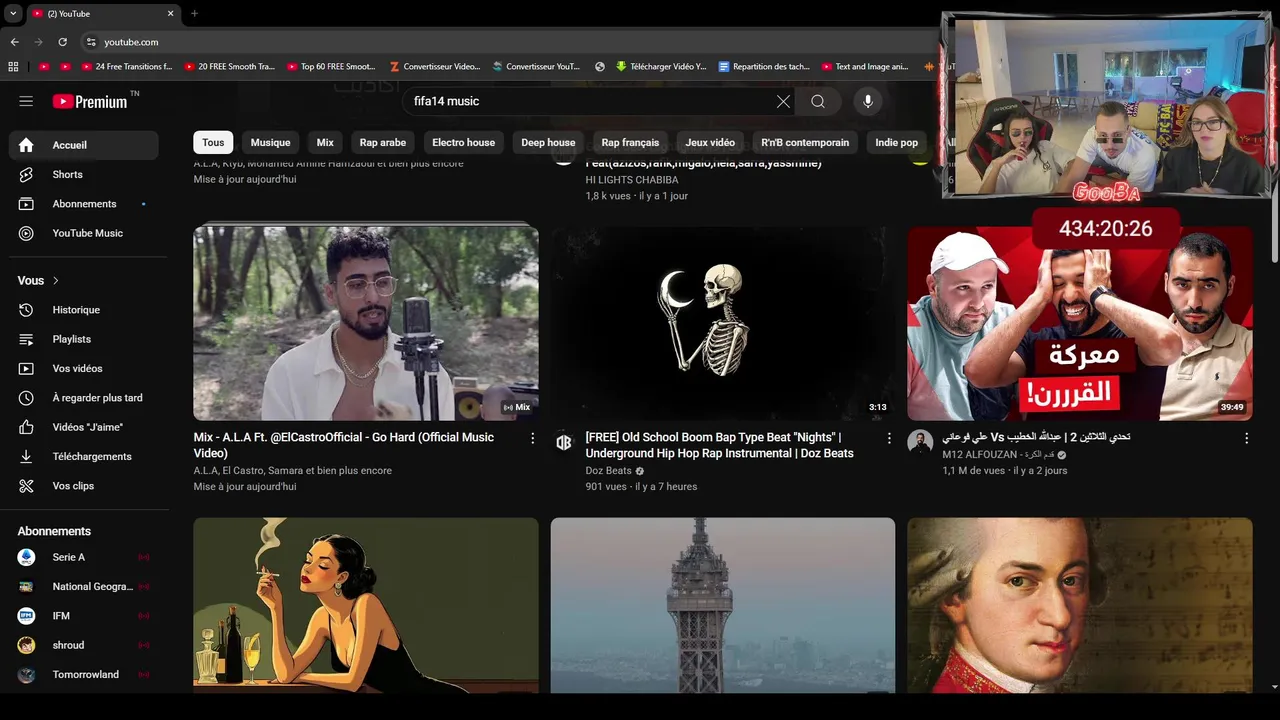This screenshot has height=720, width=1280.
Task: Select the Rap français filter chip
Action: [x=630, y=142]
